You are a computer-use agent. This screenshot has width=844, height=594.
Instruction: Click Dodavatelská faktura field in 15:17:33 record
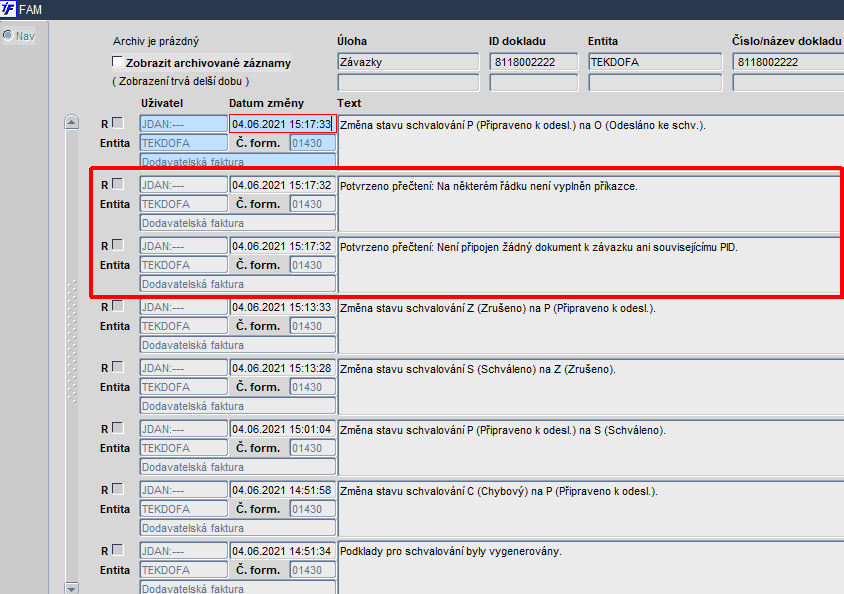coord(238,160)
